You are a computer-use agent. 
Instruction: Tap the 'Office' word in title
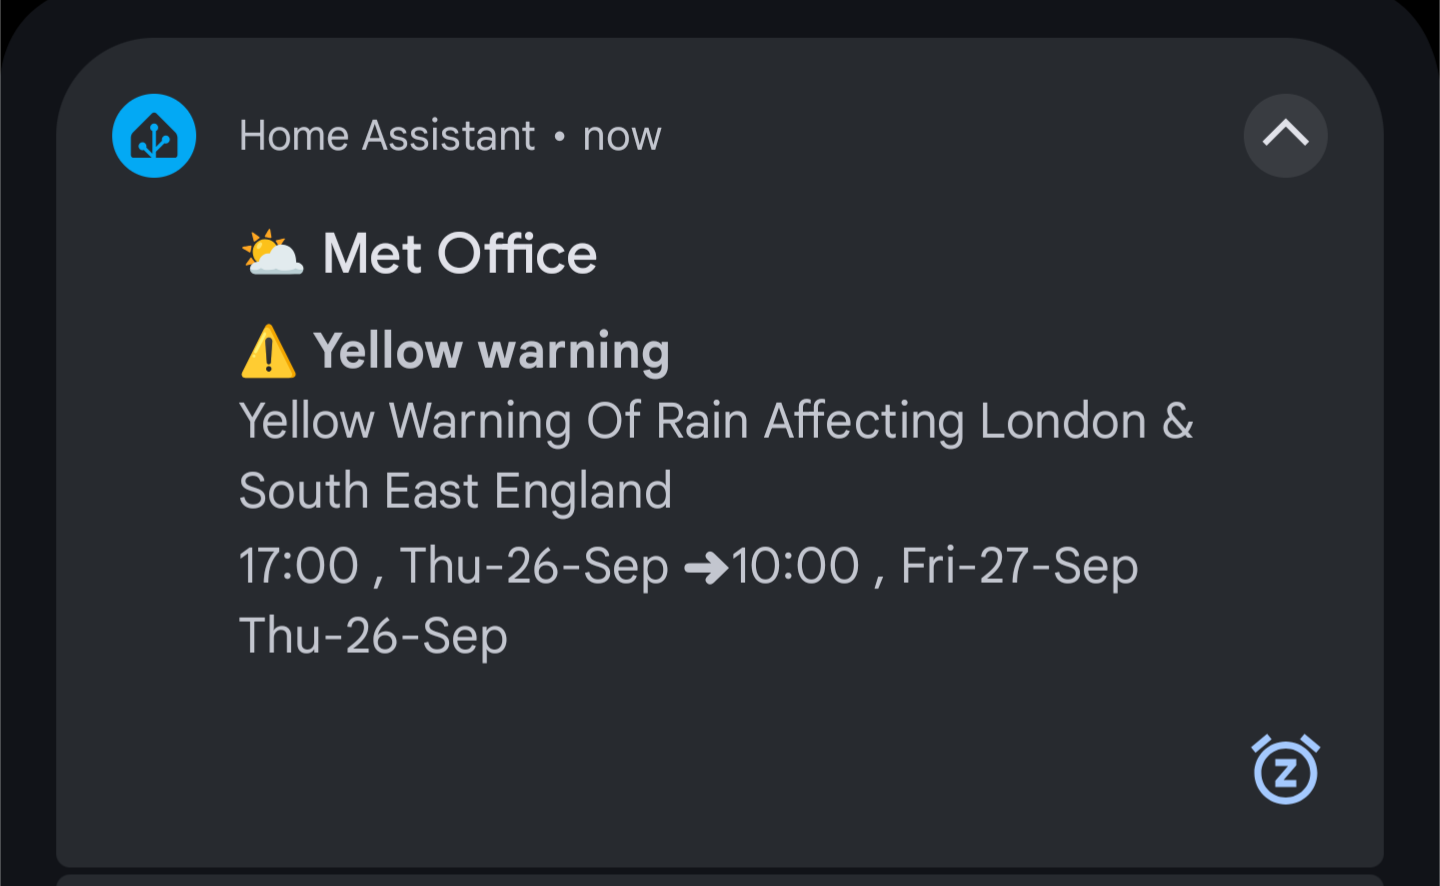pyautogui.click(x=517, y=253)
